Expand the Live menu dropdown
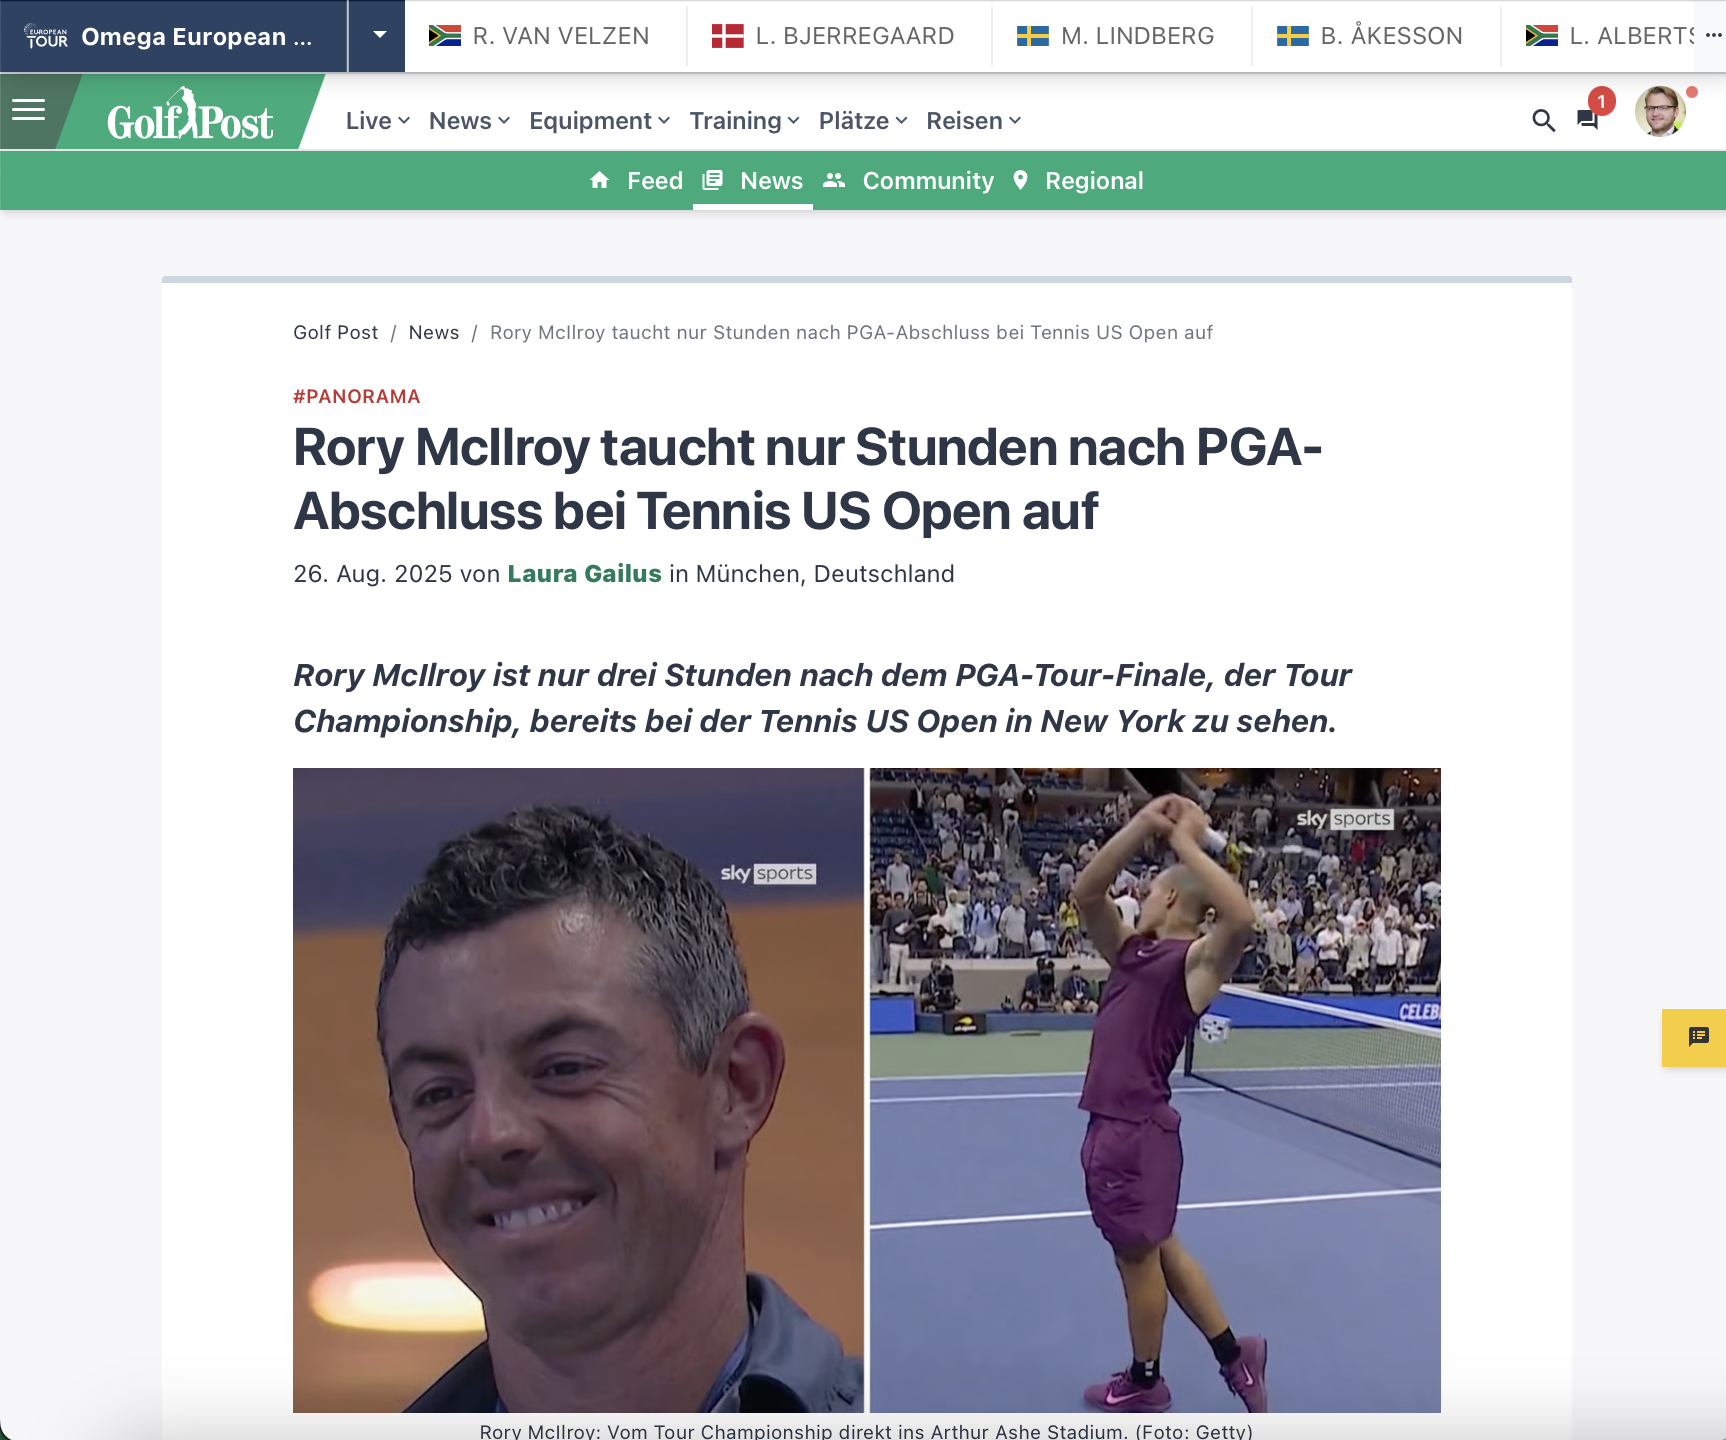The height and width of the screenshot is (1440, 1726). (377, 121)
